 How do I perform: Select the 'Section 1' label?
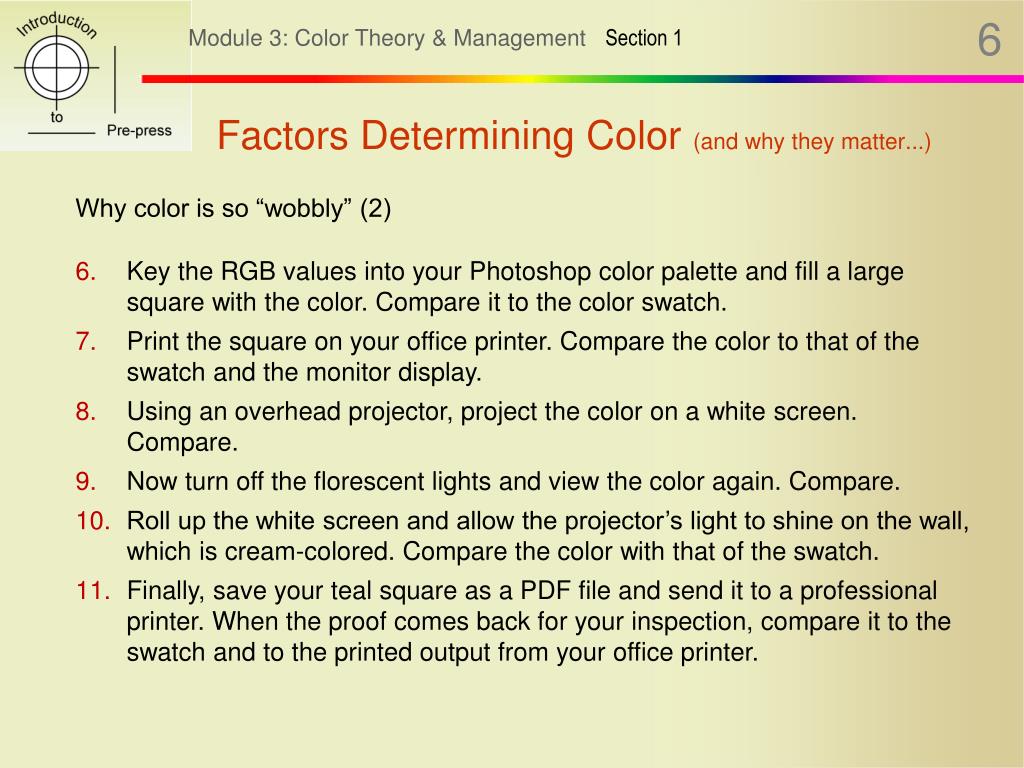(643, 38)
